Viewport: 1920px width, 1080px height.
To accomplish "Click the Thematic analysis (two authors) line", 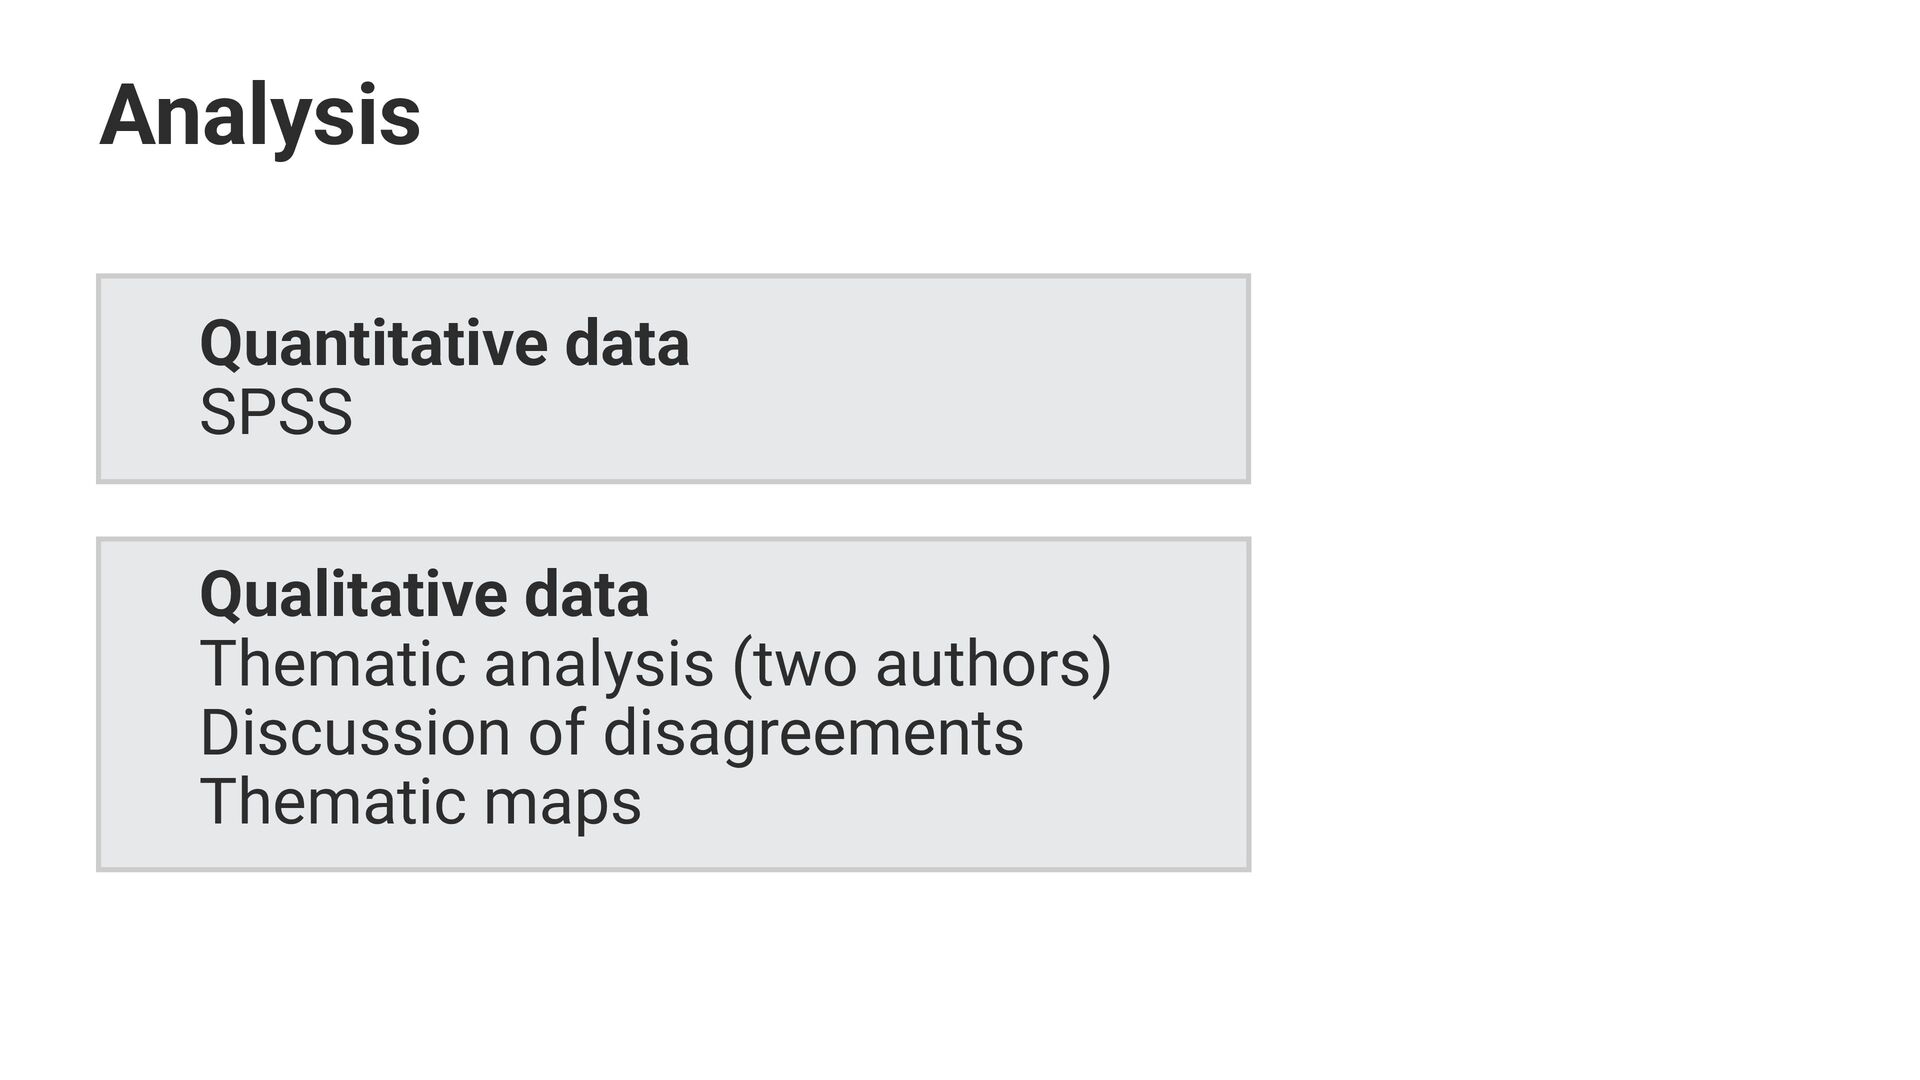I will pos(655,664).
